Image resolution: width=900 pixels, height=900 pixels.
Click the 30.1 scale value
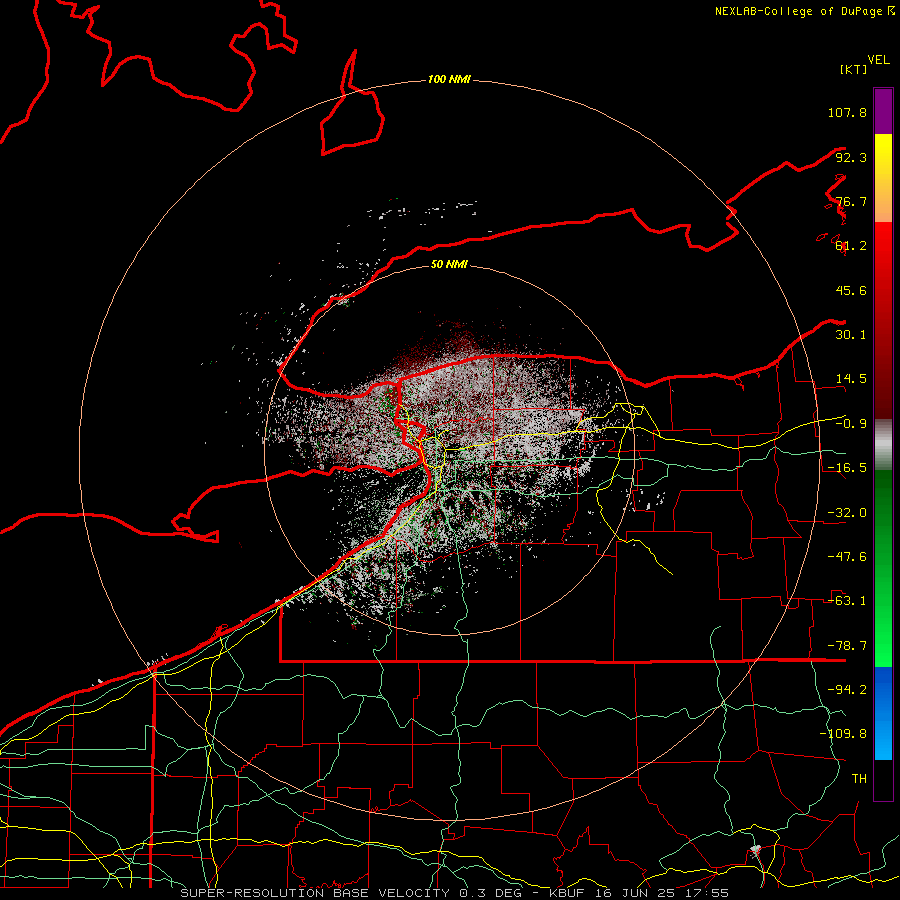point(851,335)
